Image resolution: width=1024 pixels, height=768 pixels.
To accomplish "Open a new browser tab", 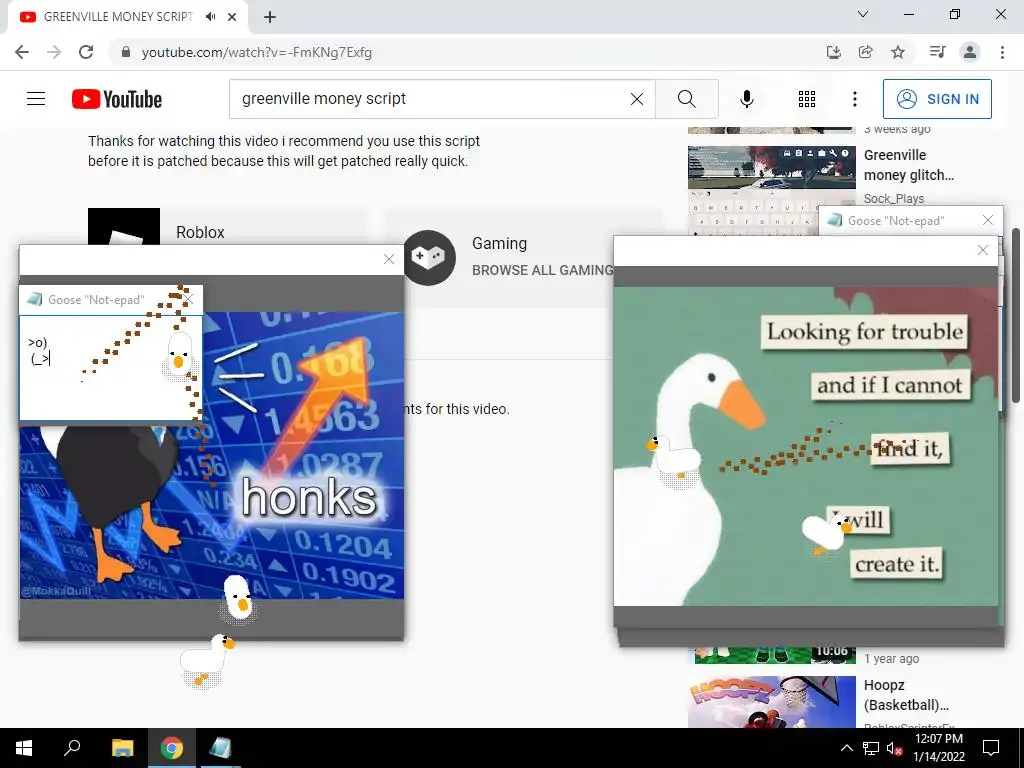I will tap(270, 17).
